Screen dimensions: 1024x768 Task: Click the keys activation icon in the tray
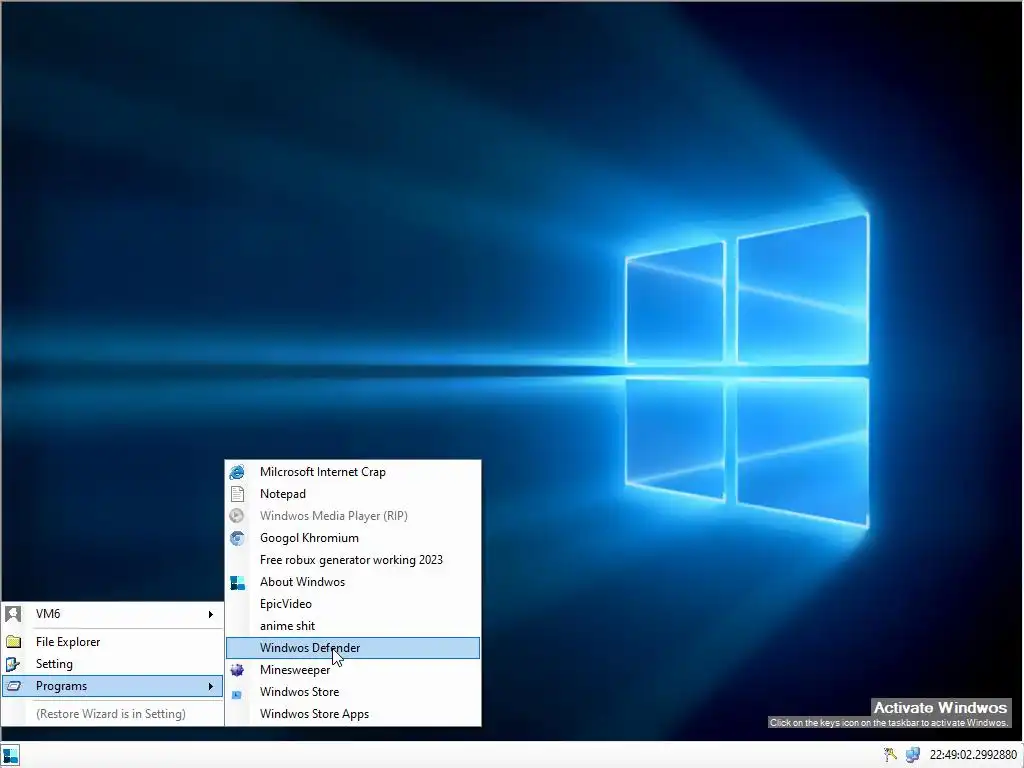click(x=890, y=755)
